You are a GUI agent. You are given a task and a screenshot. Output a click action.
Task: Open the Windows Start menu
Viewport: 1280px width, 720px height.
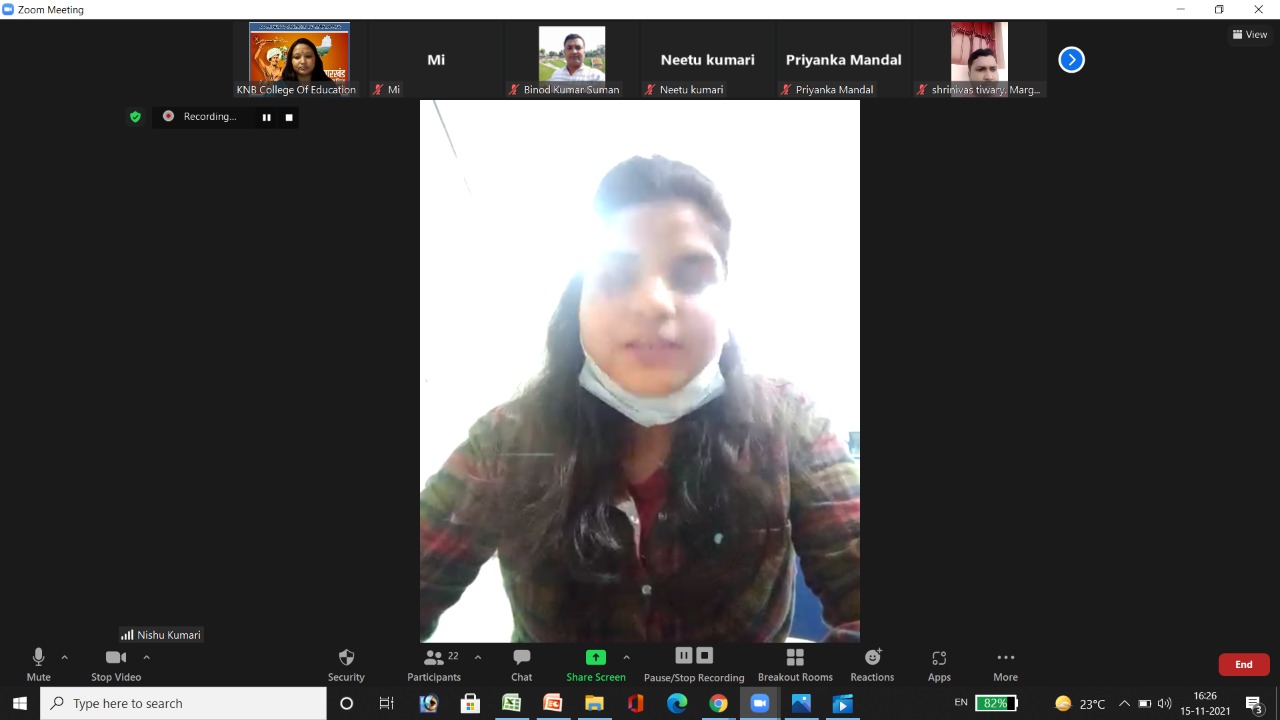coord(20,704)
